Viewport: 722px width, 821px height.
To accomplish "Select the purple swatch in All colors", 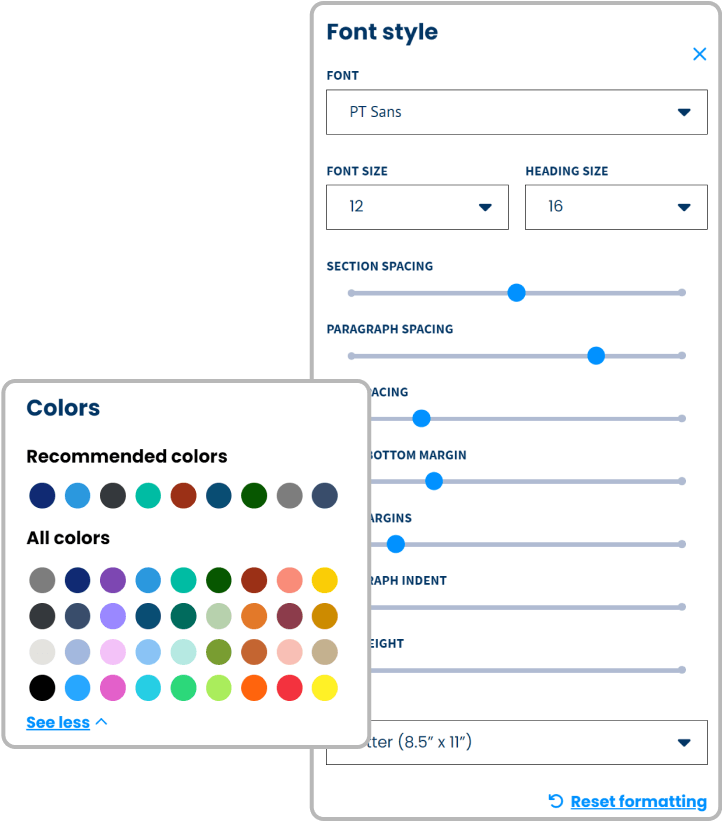I will tap(113, 580).
